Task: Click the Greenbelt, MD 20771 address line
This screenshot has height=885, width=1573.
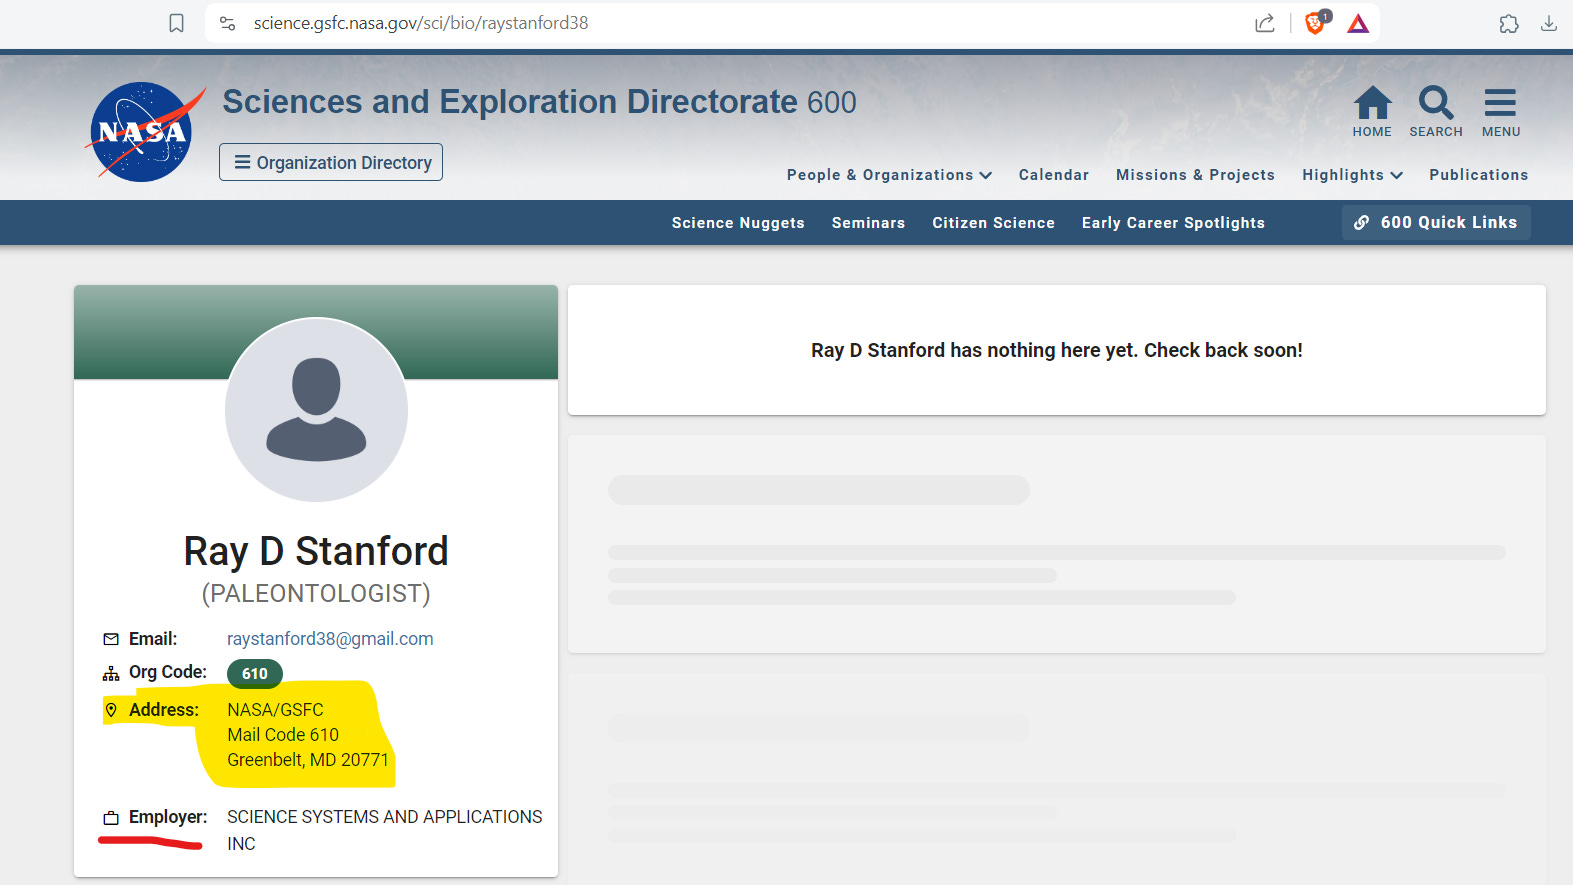Action: [308, 760]
